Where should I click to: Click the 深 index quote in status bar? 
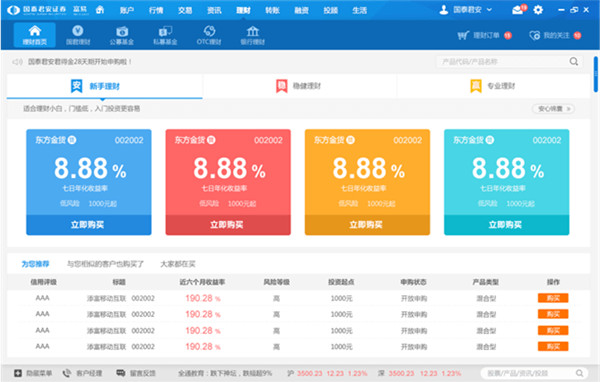[x=419, y=373]
